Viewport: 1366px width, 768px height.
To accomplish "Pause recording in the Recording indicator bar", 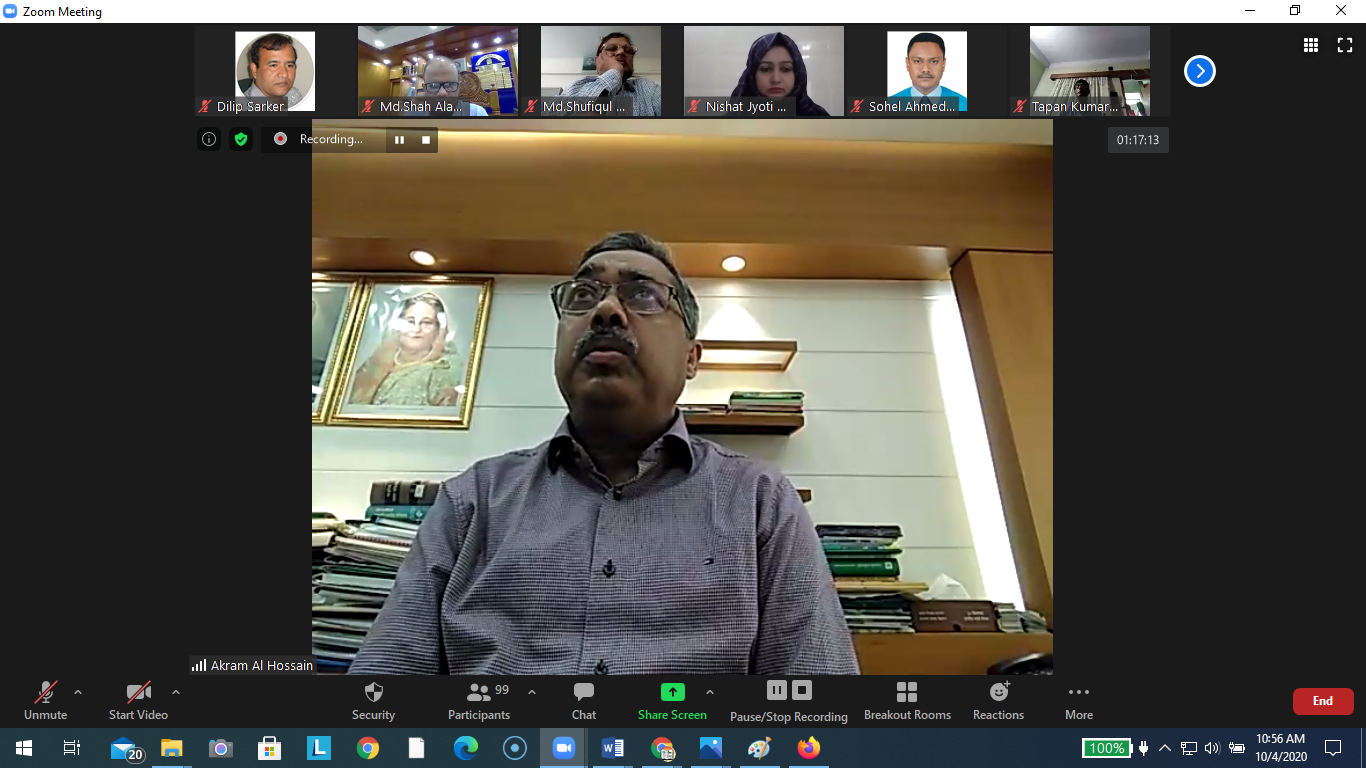I will click(x=399, y=140).
